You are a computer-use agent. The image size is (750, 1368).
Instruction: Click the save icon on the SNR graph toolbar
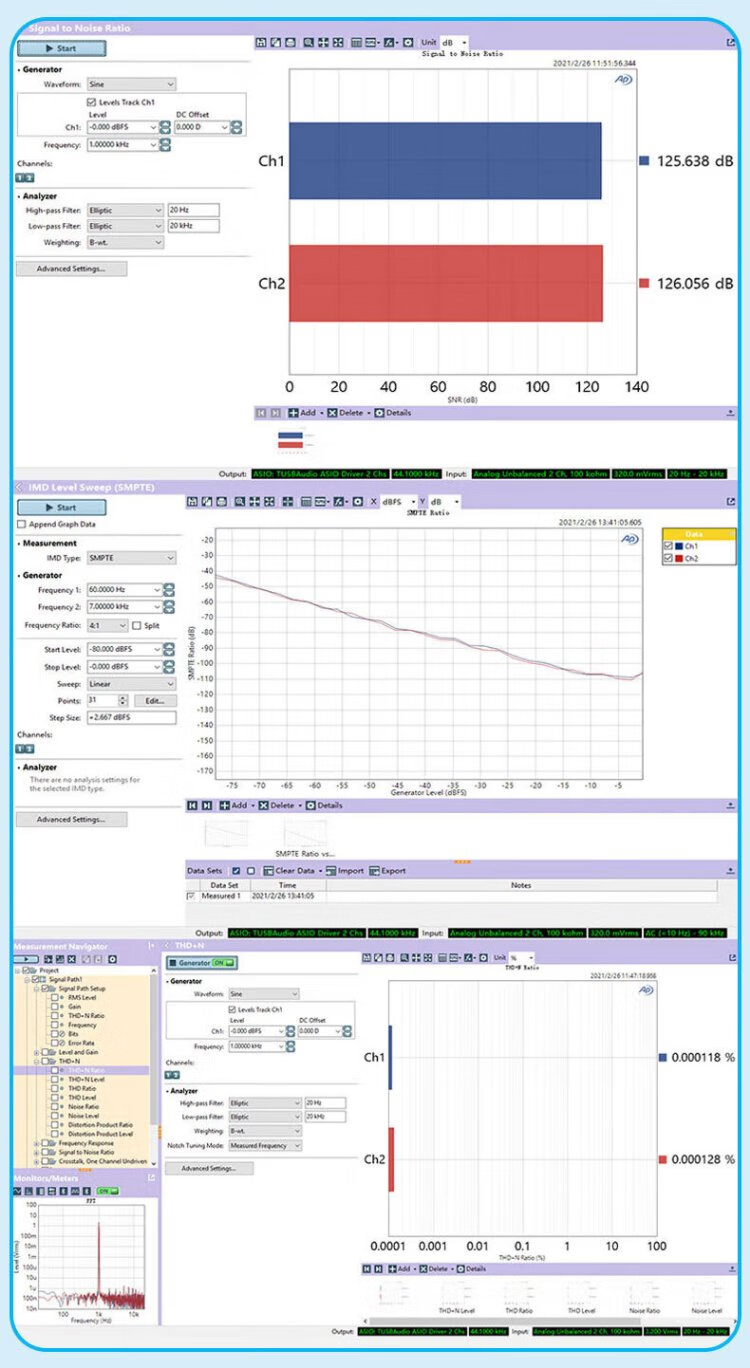coord(262,43)
